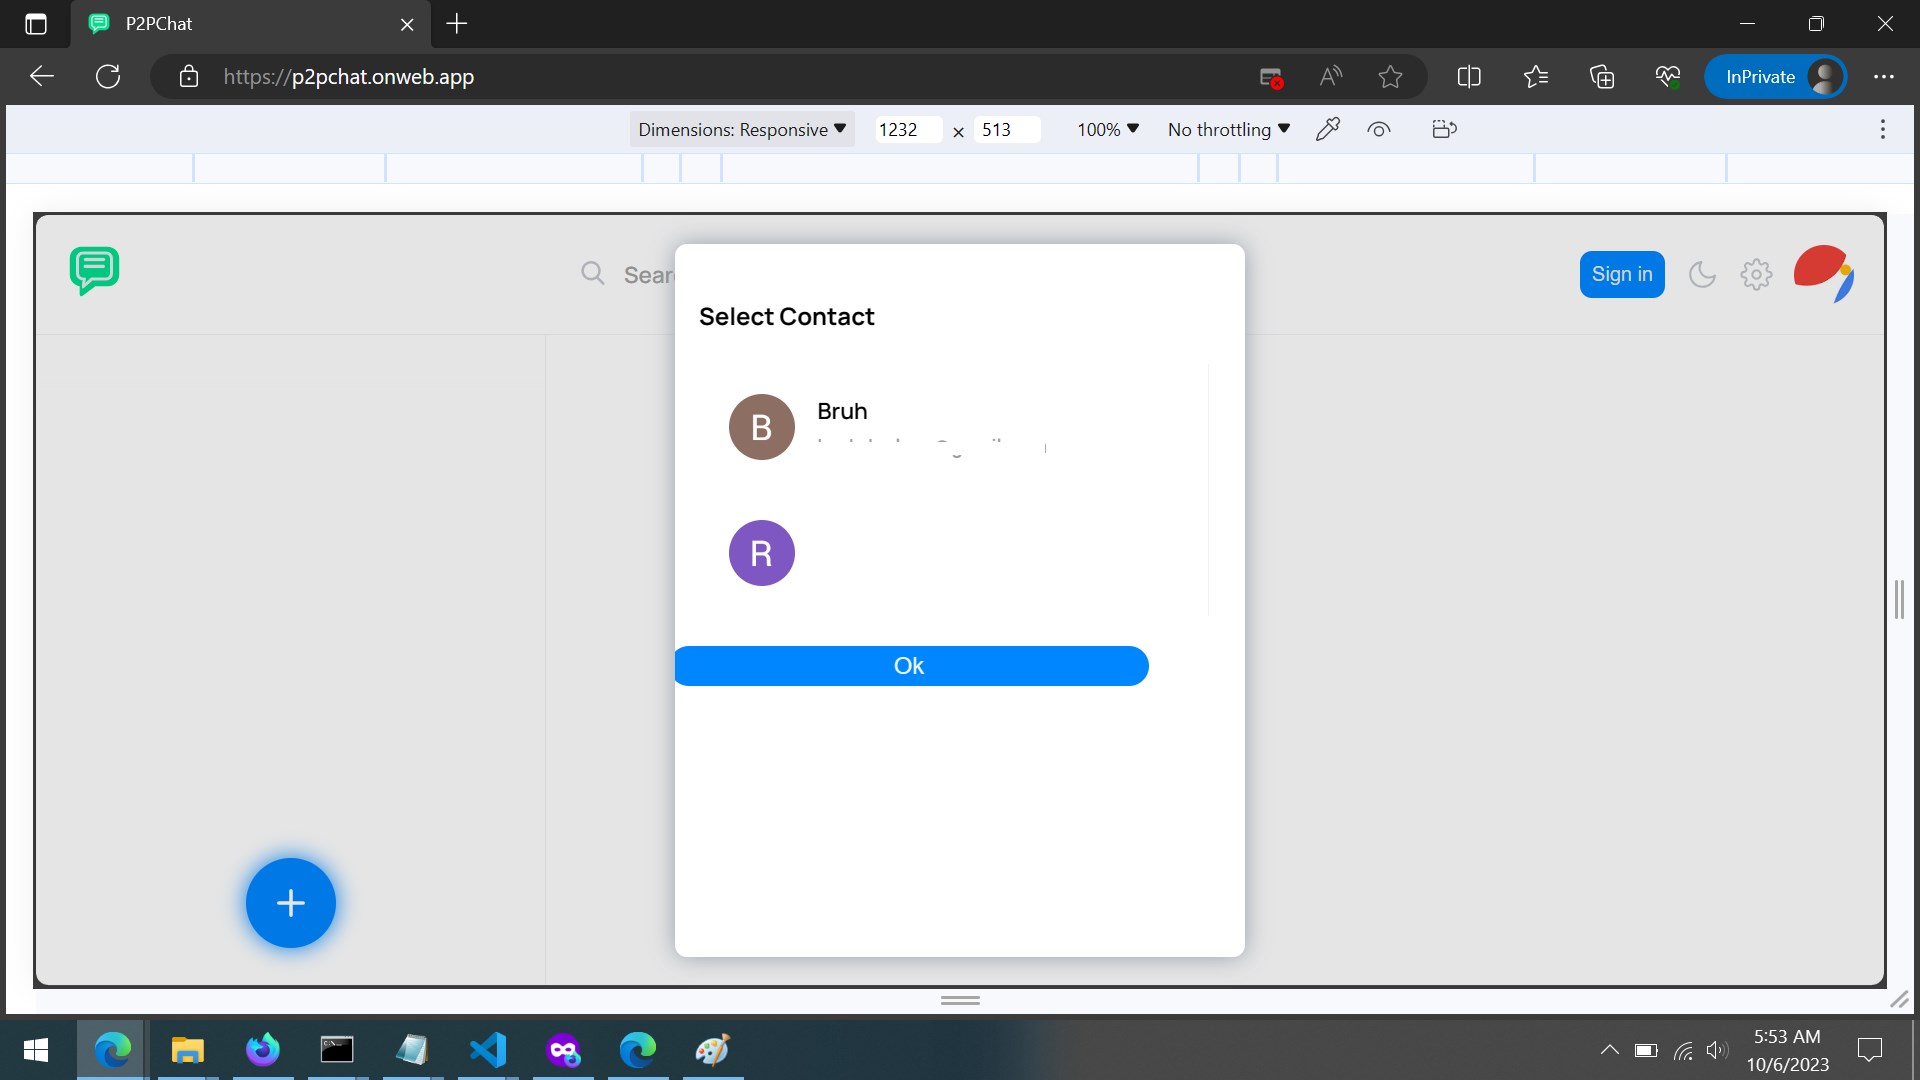Open the 100% zoom dropdown
The height and width of the screenshot is (1080, 1920).
pos(1108,130)
